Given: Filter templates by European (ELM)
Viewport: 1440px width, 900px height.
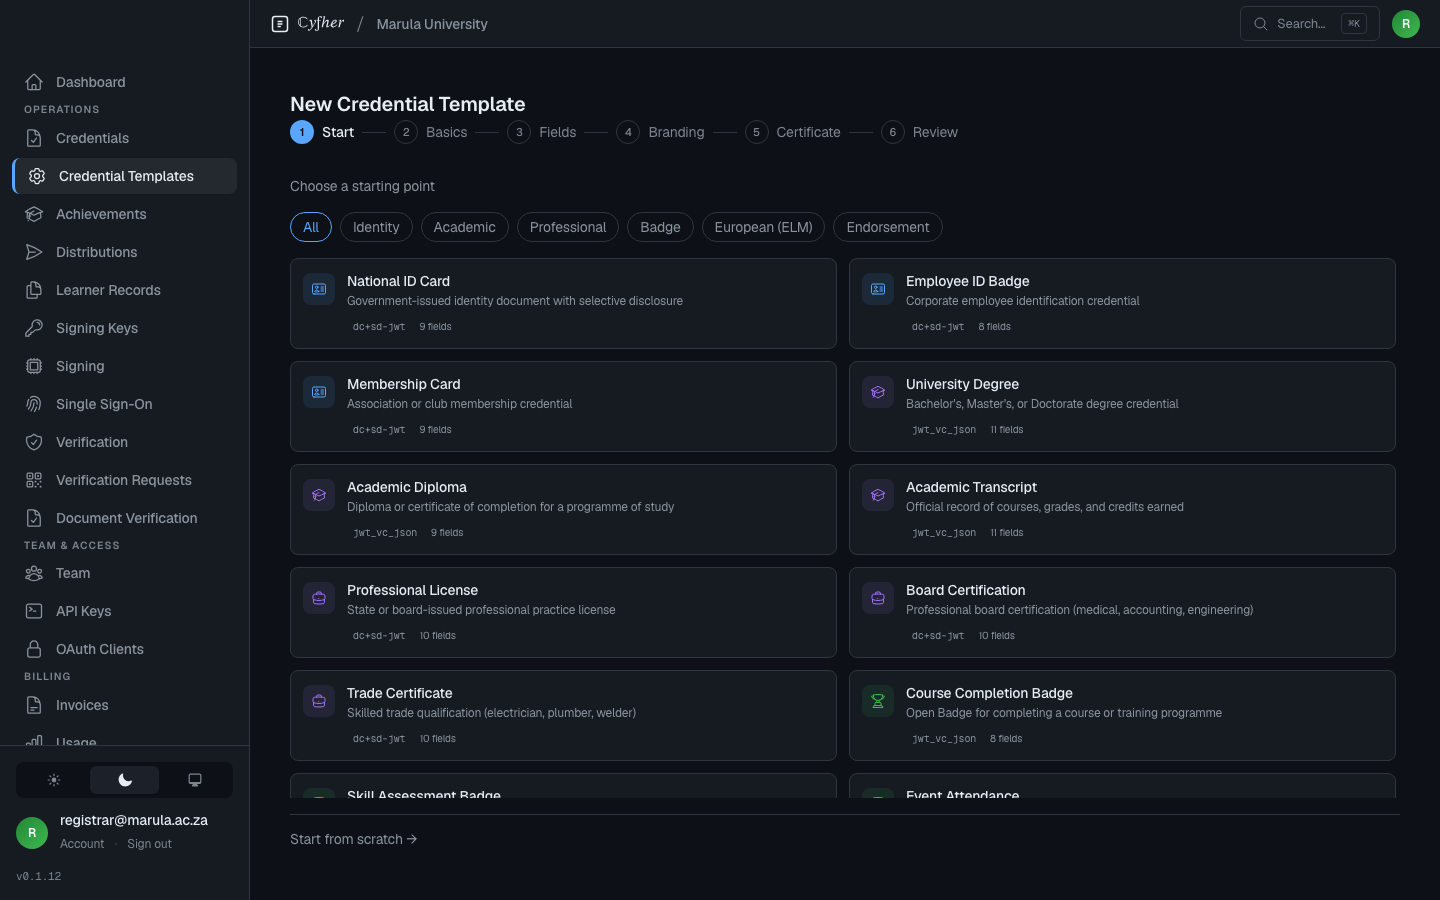Looking at the screenshot, I should [x=764, y=227].
